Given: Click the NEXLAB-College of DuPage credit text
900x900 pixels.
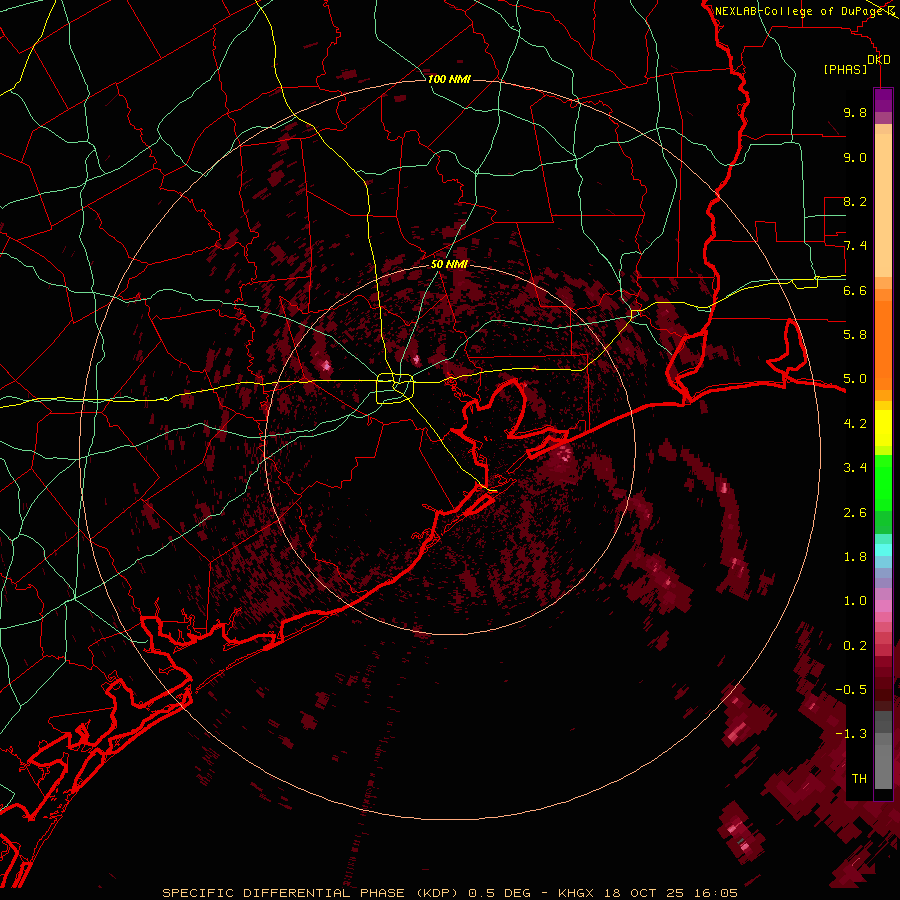Looking at the screenshot, I should (799, 11).
